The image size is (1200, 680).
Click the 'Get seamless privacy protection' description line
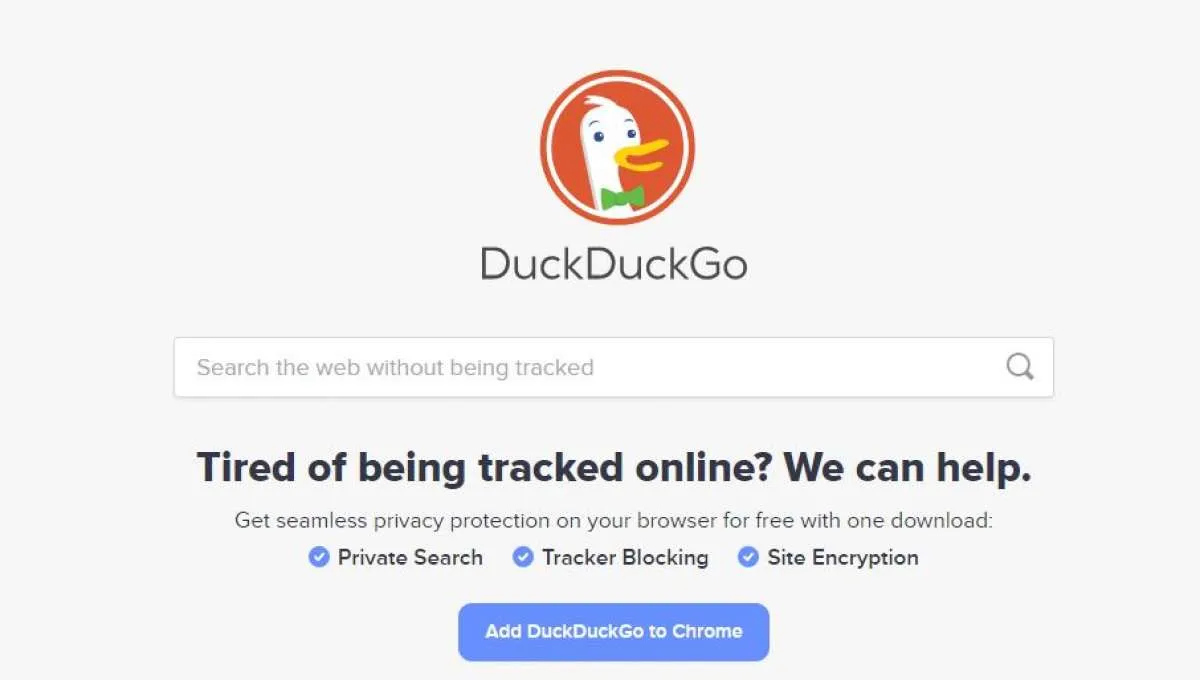tap(614, 520)
